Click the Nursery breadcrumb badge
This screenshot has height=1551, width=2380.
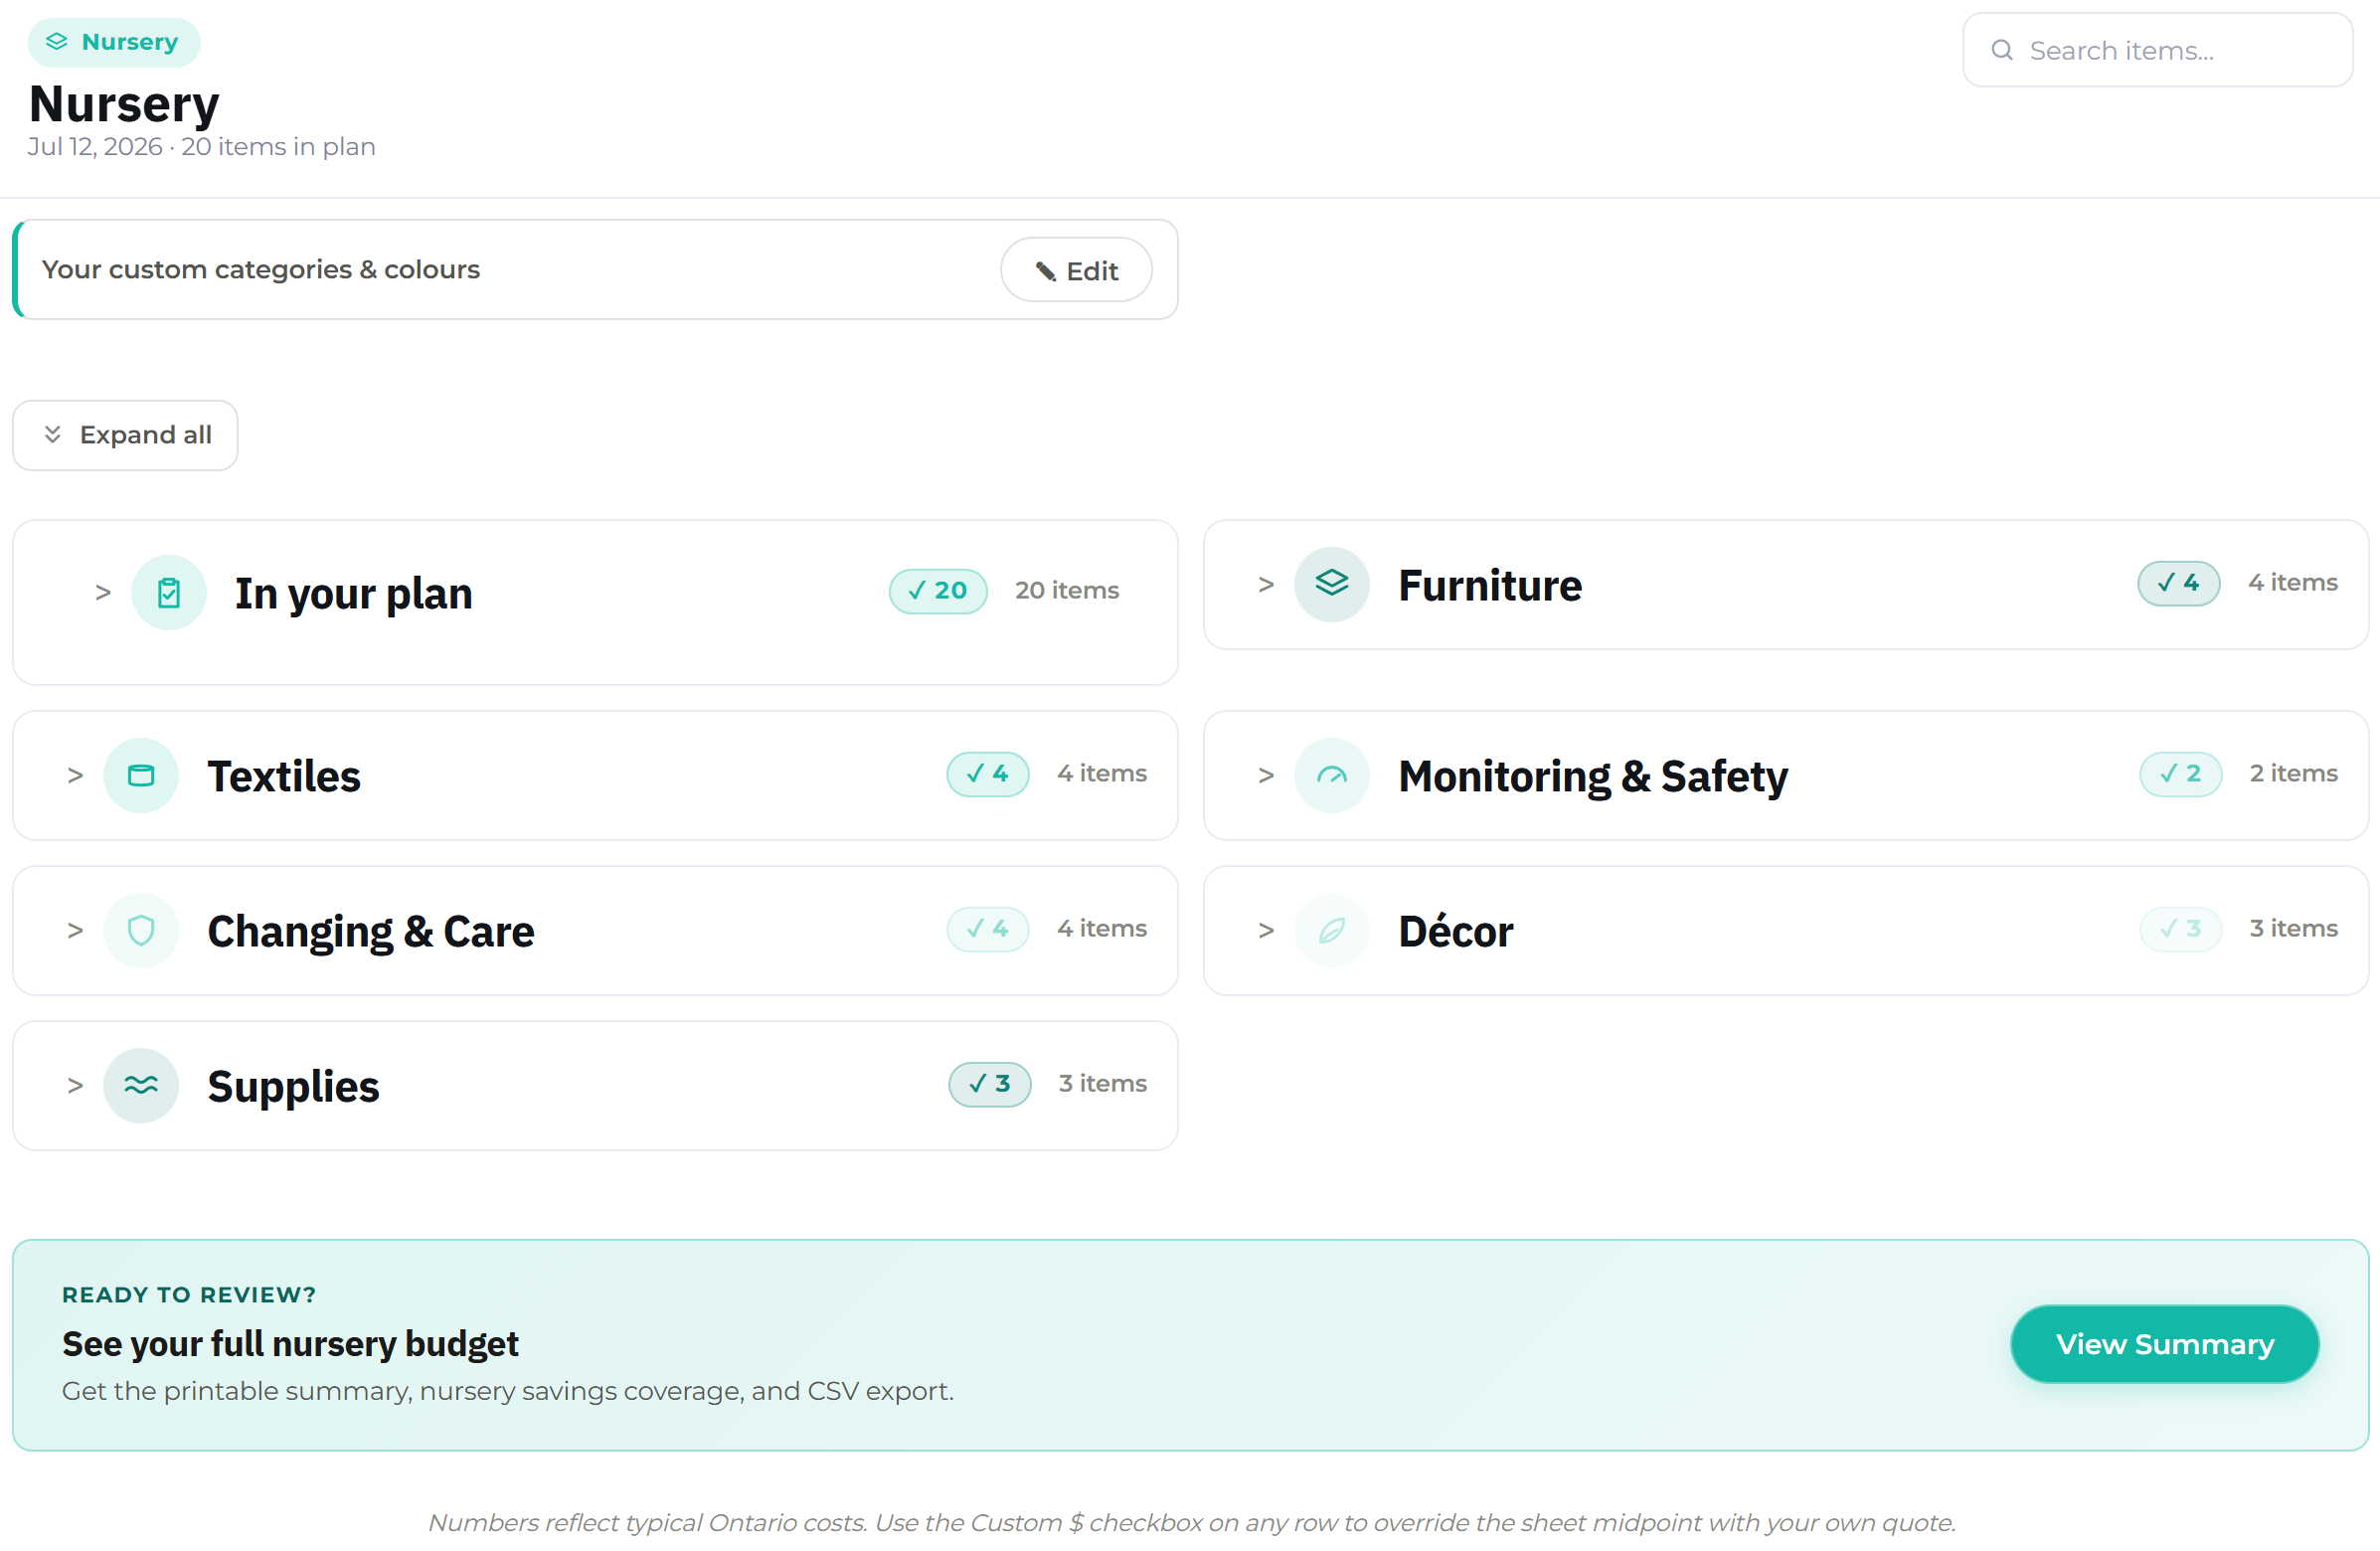tap(114, 42)
